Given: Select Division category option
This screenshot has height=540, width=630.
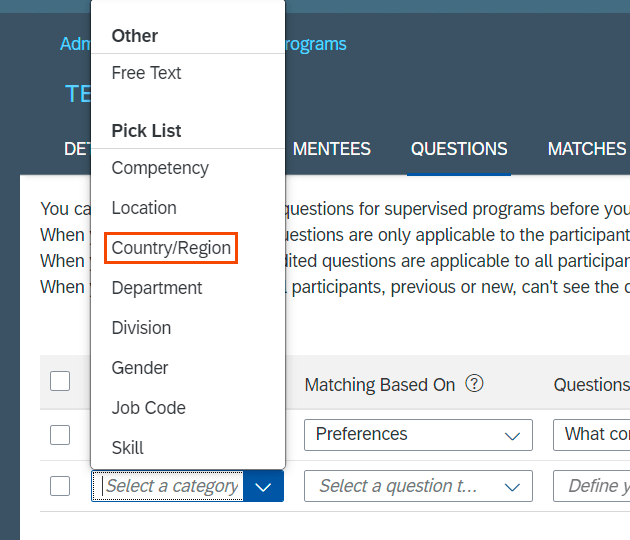Looking at the screenshot, I should pos(141,328).
